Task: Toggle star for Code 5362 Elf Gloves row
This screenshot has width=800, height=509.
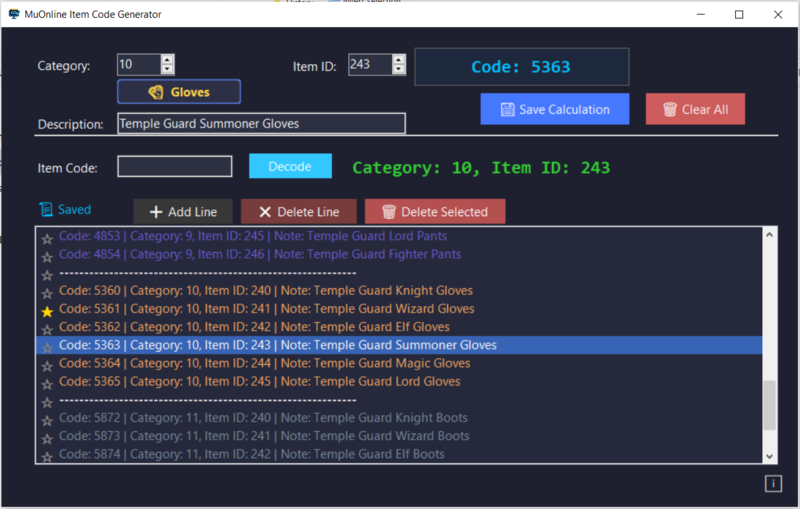Action: coord(47,329)
